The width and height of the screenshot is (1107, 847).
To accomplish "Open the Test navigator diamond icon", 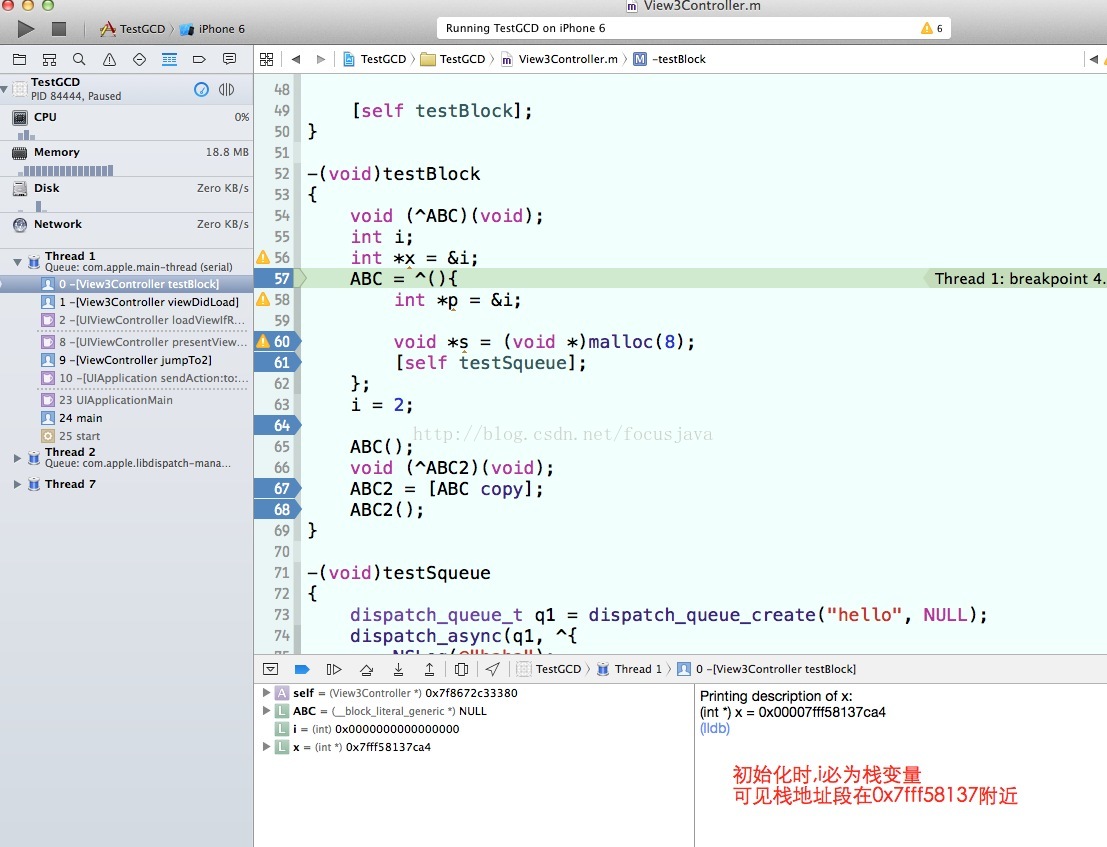I will coord(140,59).
